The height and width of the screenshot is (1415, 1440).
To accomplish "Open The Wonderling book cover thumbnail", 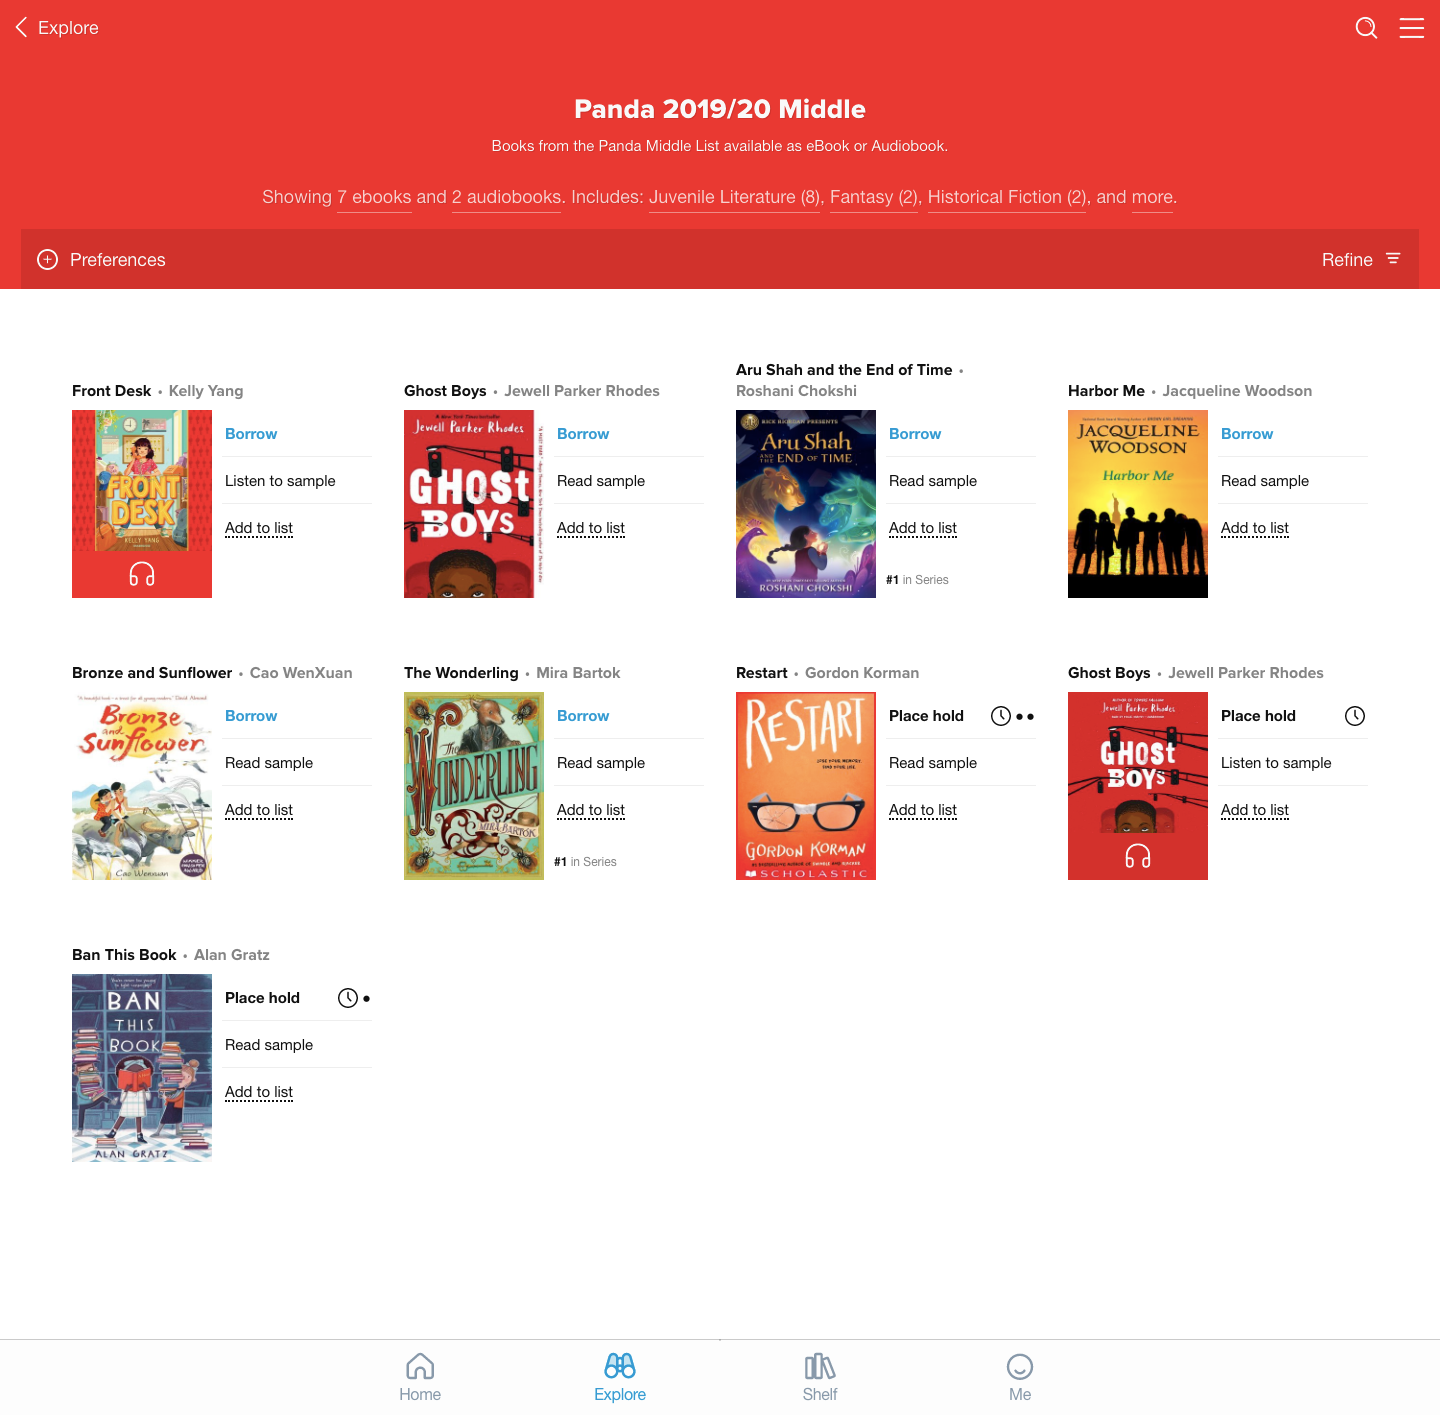I will (474, 786).
